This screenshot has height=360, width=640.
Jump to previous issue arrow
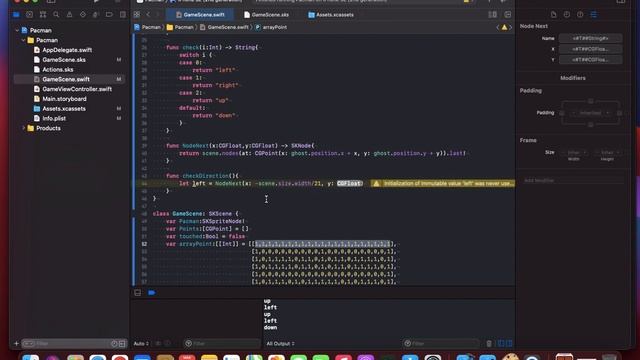498,27
